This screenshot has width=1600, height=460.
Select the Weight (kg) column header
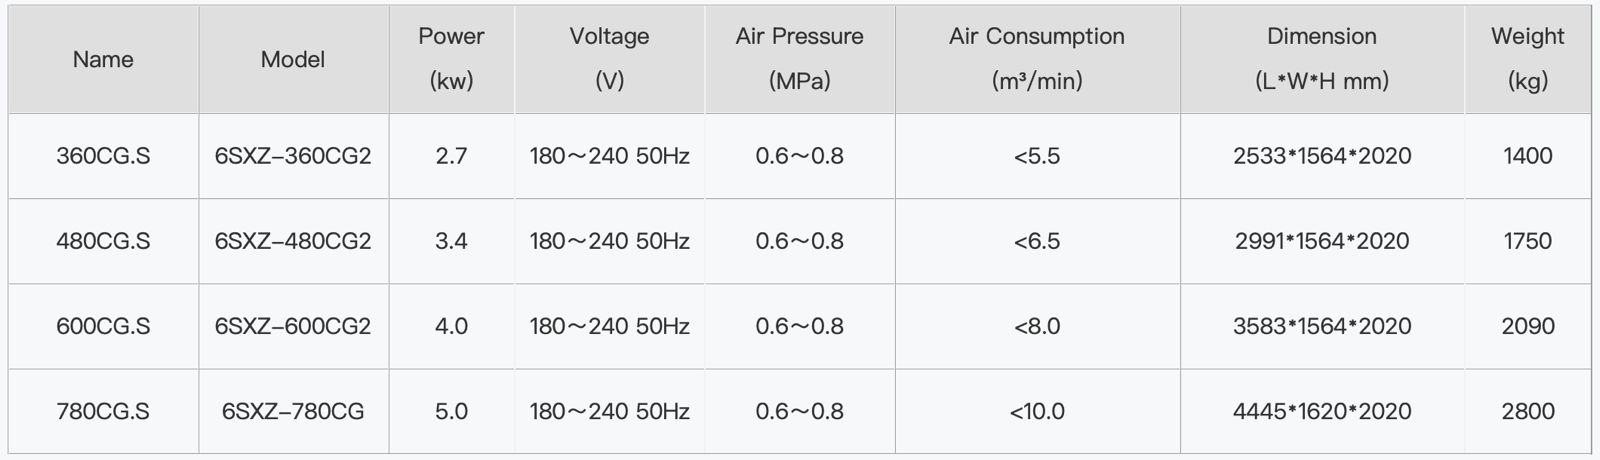coord(1527,59)
